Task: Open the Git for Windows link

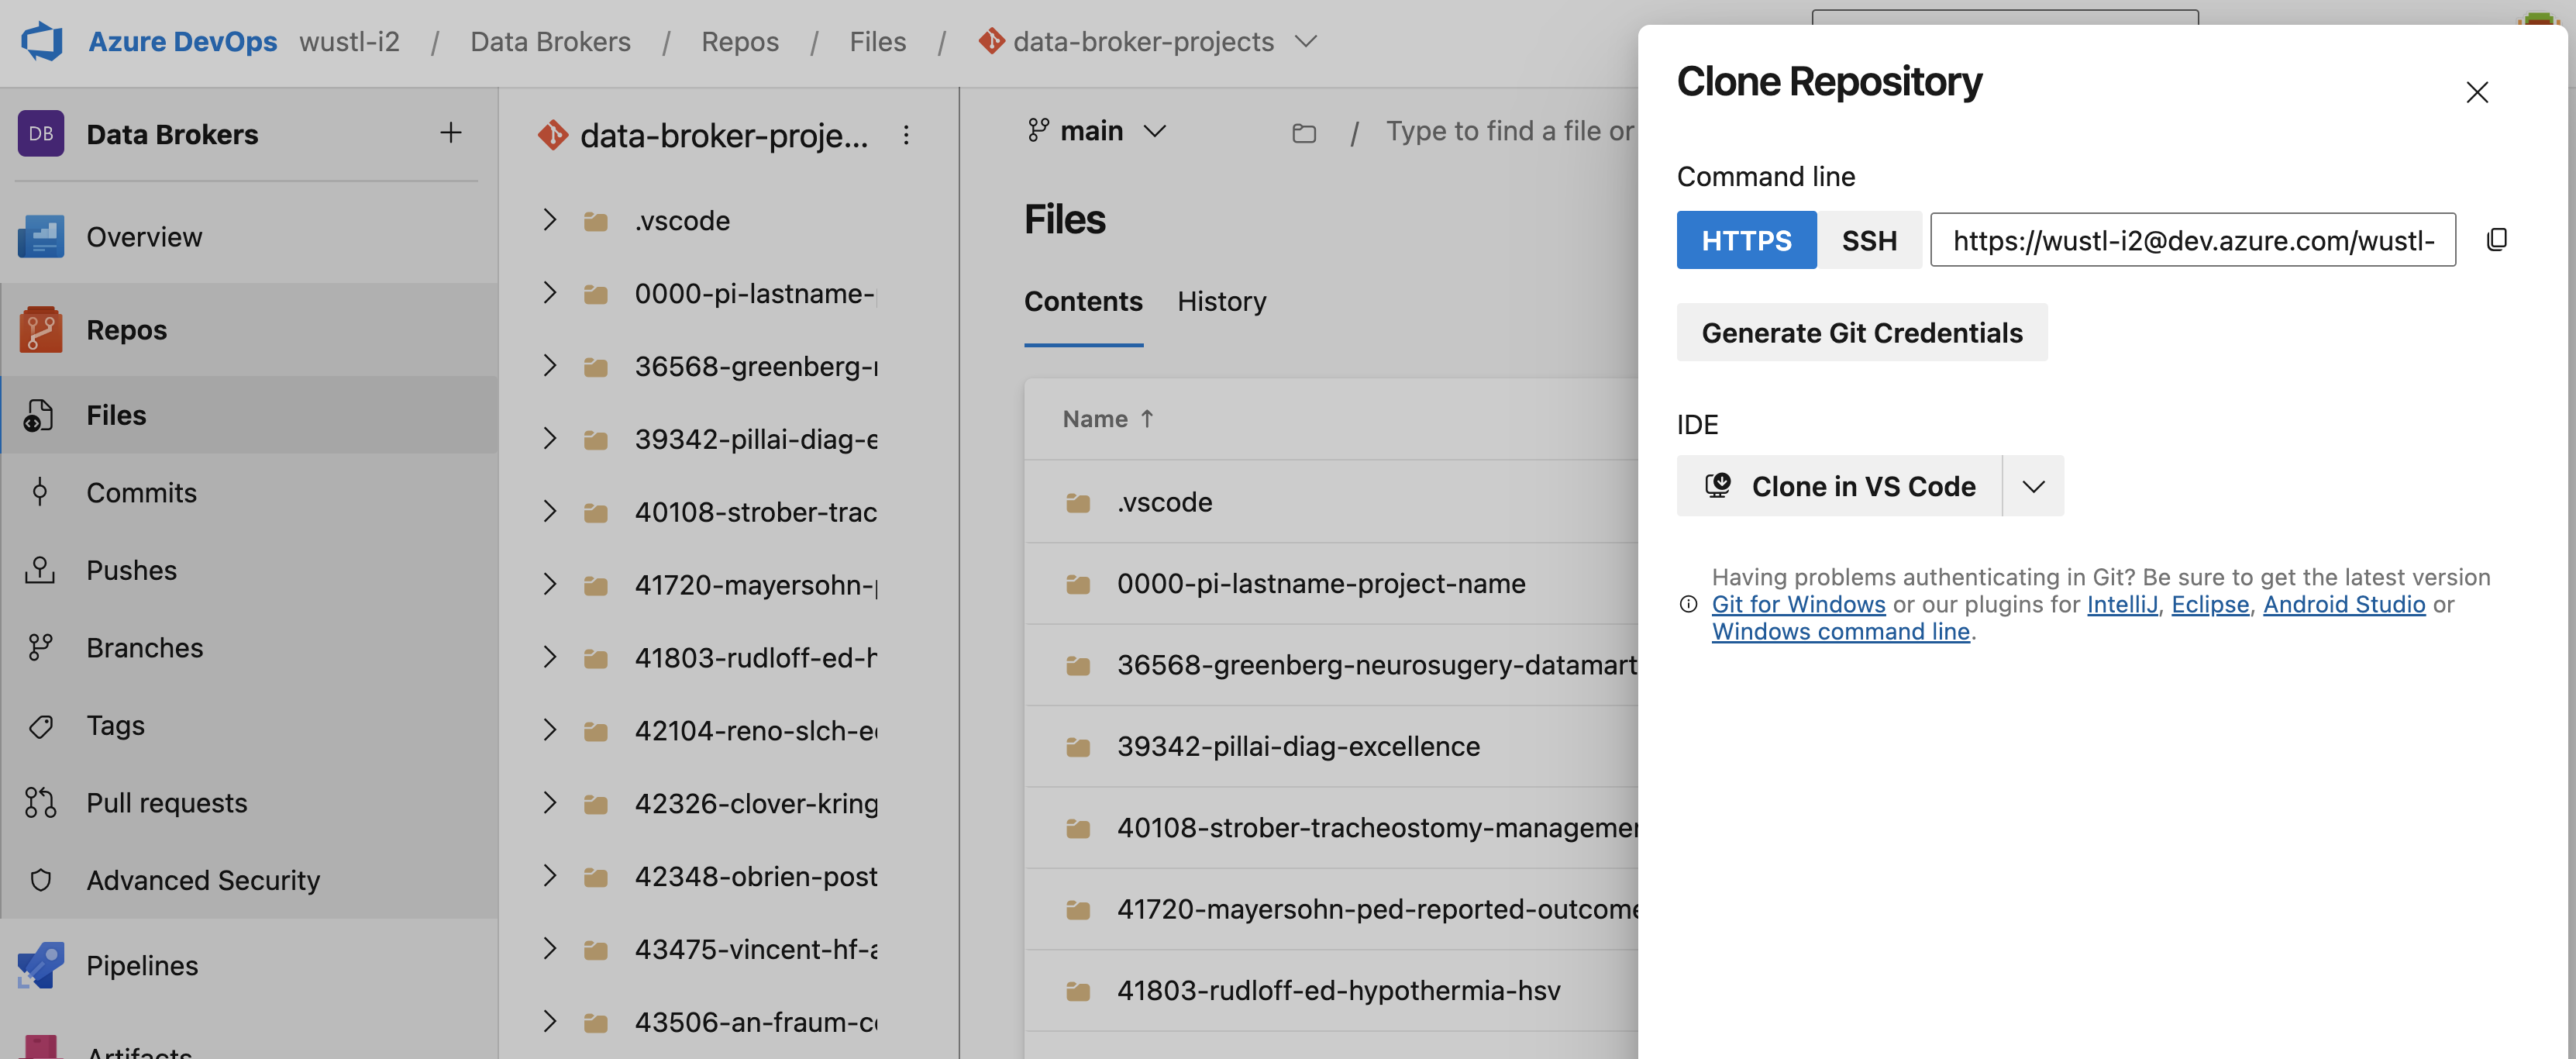Action: coord(1798,604)
